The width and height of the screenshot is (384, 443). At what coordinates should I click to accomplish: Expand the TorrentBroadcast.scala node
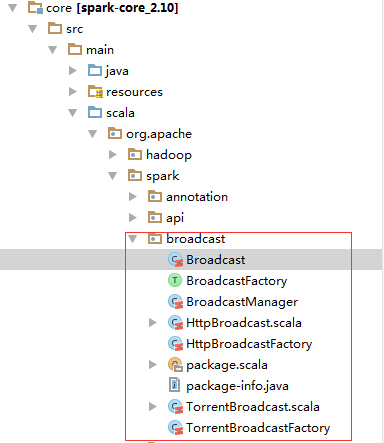[x=153, y=406]
